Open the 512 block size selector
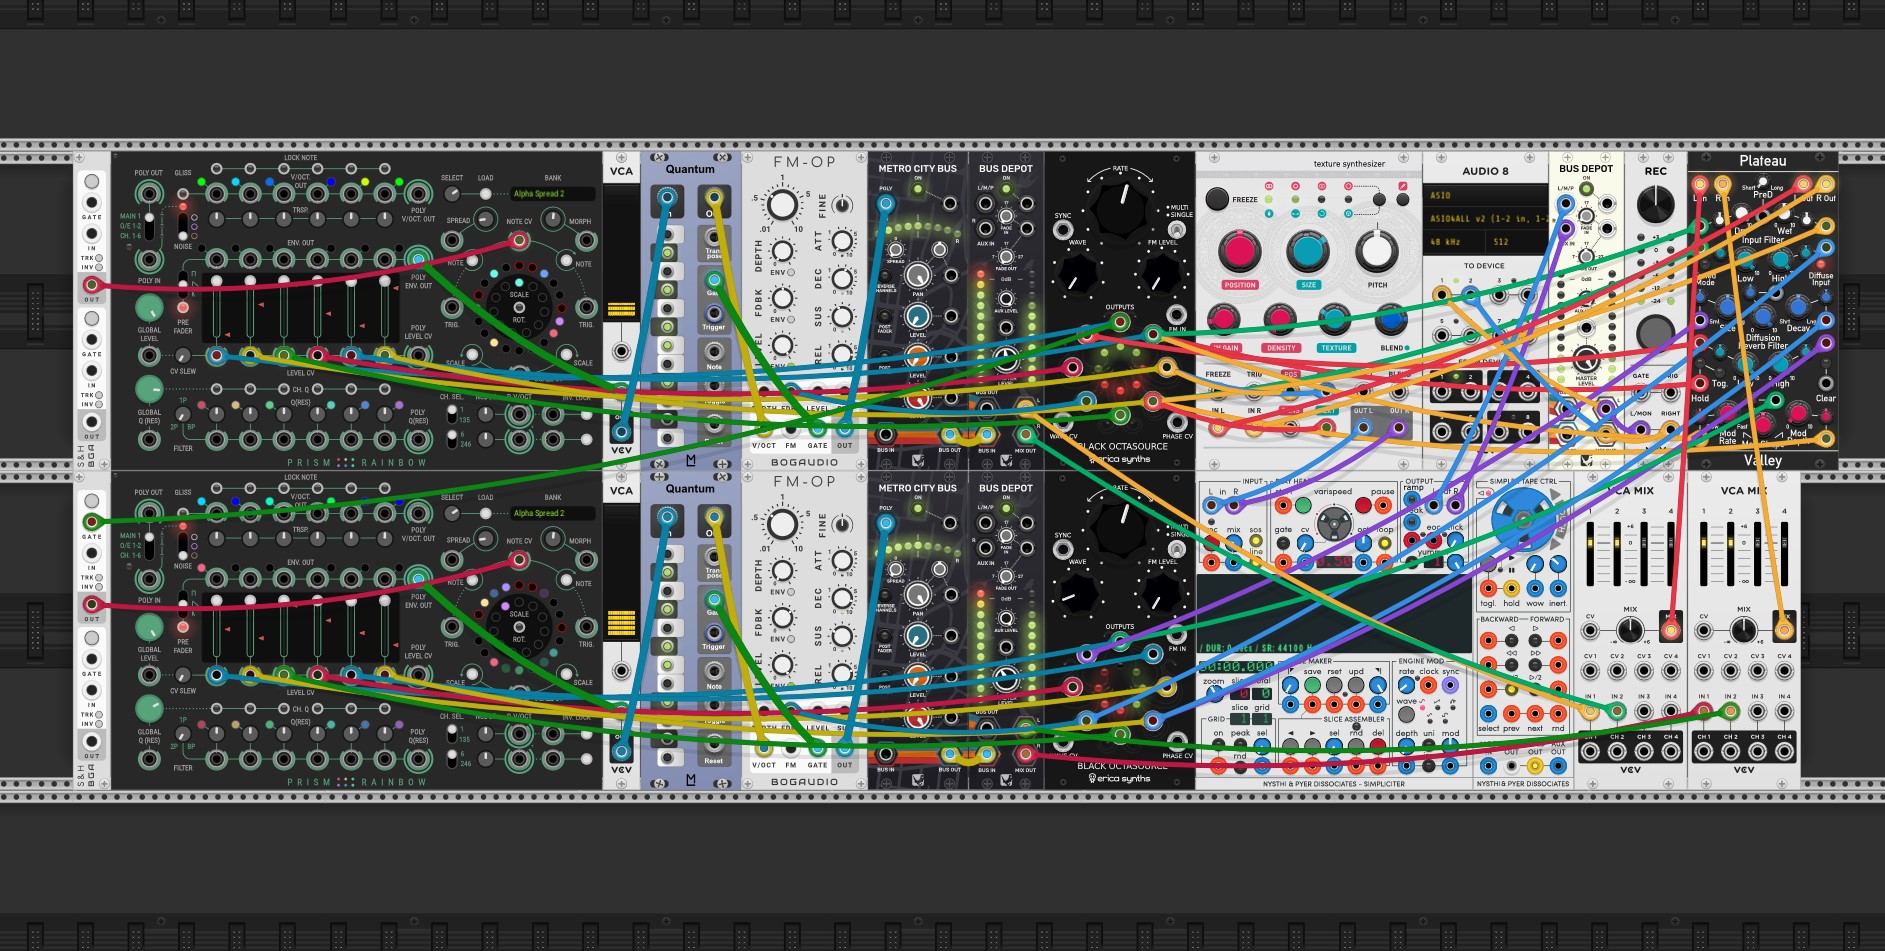The image size is (1885, 951). pyautogui.click(x=1517, y=241)
